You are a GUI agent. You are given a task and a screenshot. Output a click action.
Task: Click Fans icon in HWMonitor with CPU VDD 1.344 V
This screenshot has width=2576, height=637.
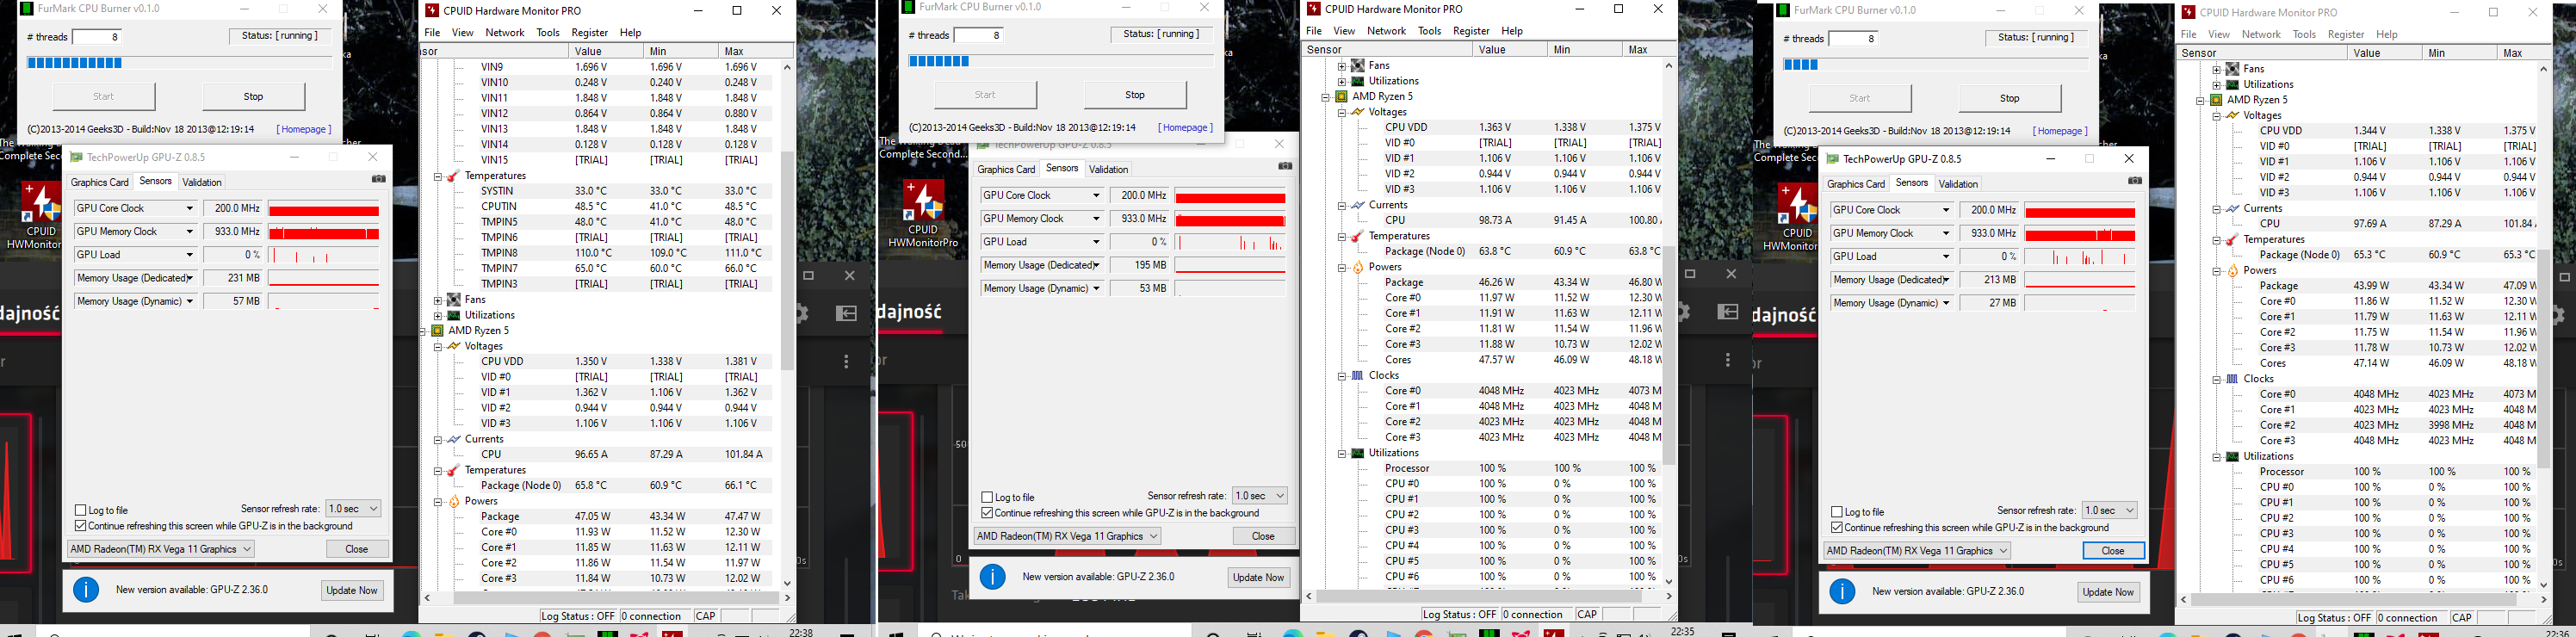point(2232,69)
